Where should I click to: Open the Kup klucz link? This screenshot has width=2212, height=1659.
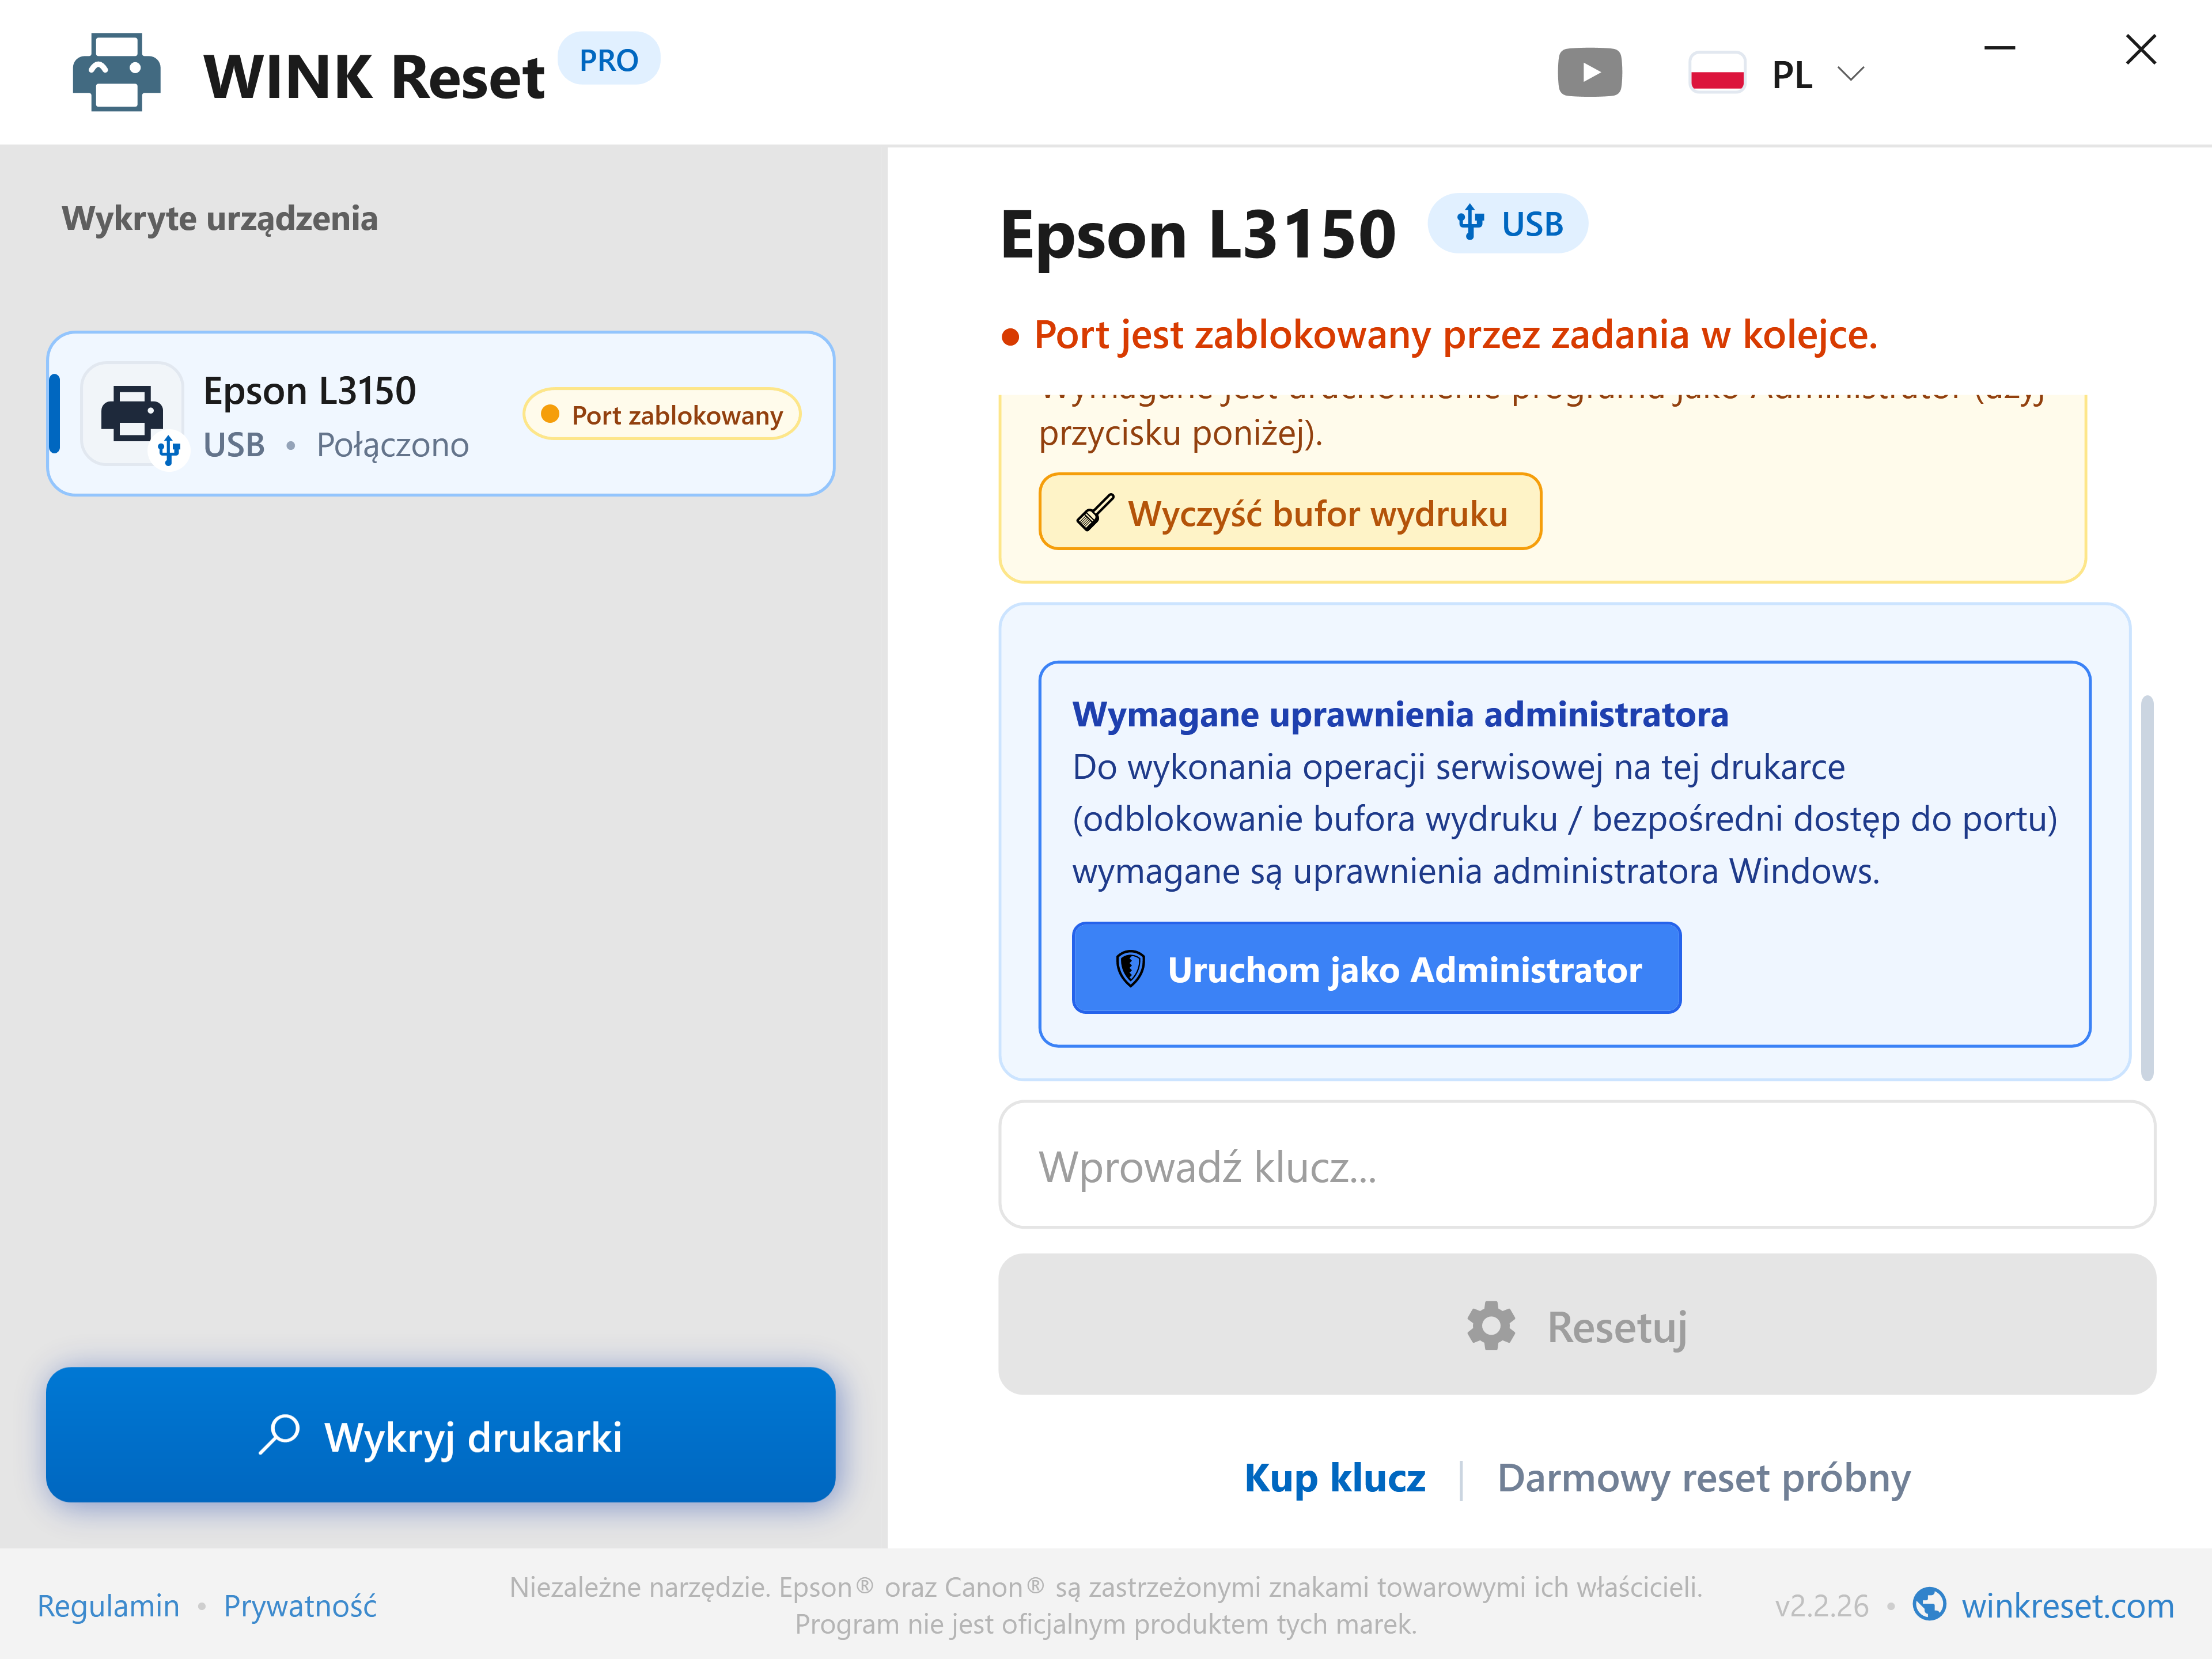point(1334,1478)
